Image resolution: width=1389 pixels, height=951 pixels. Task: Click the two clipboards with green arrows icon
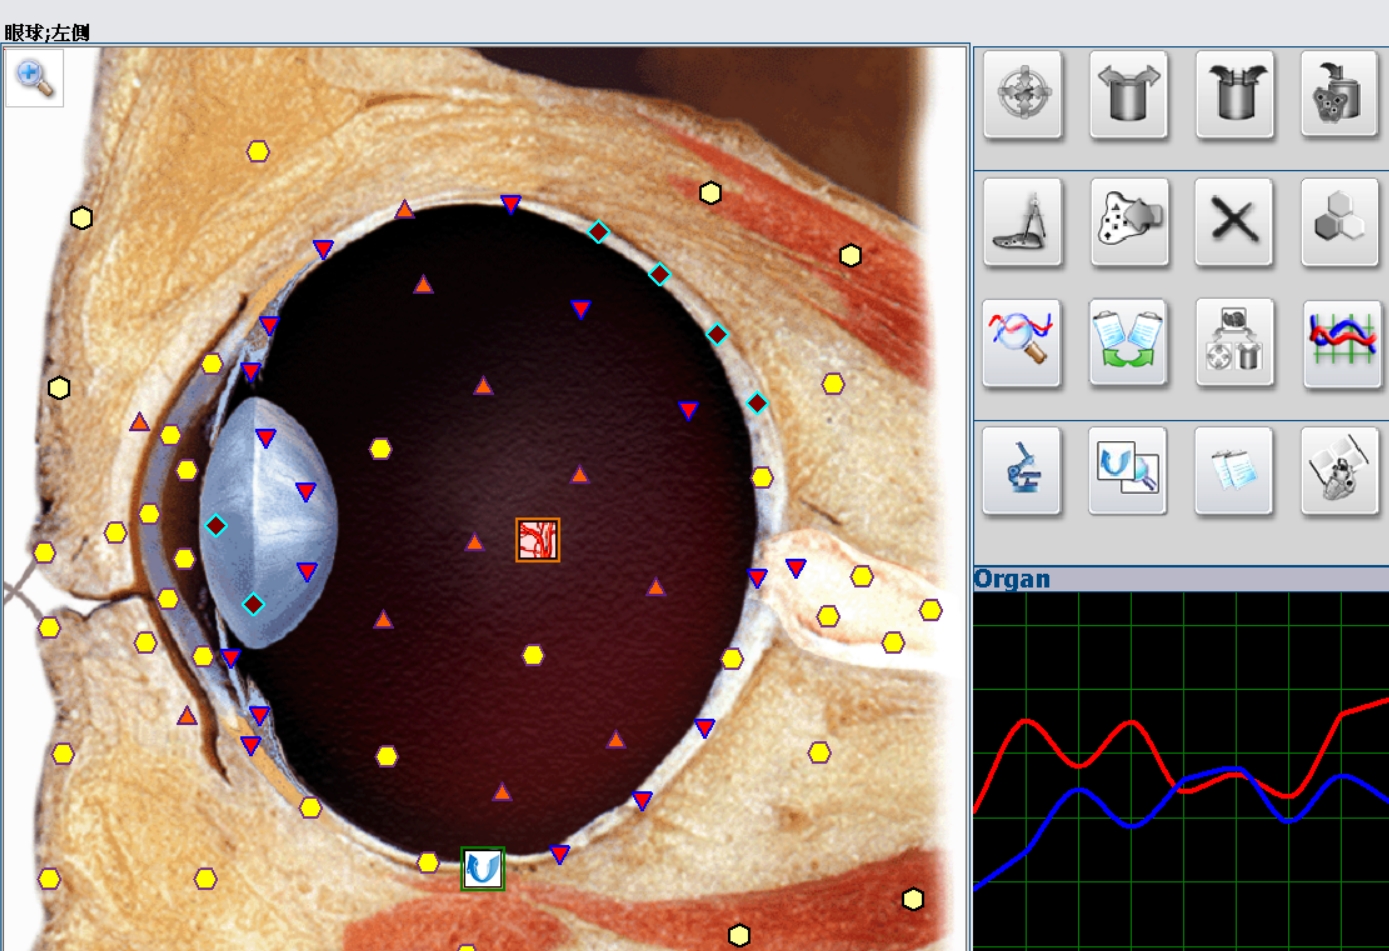[1128, 343]
